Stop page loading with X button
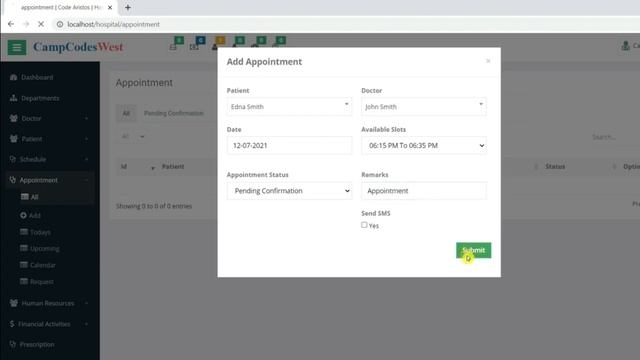The image size is (640, 360). (x=41, y=24)
